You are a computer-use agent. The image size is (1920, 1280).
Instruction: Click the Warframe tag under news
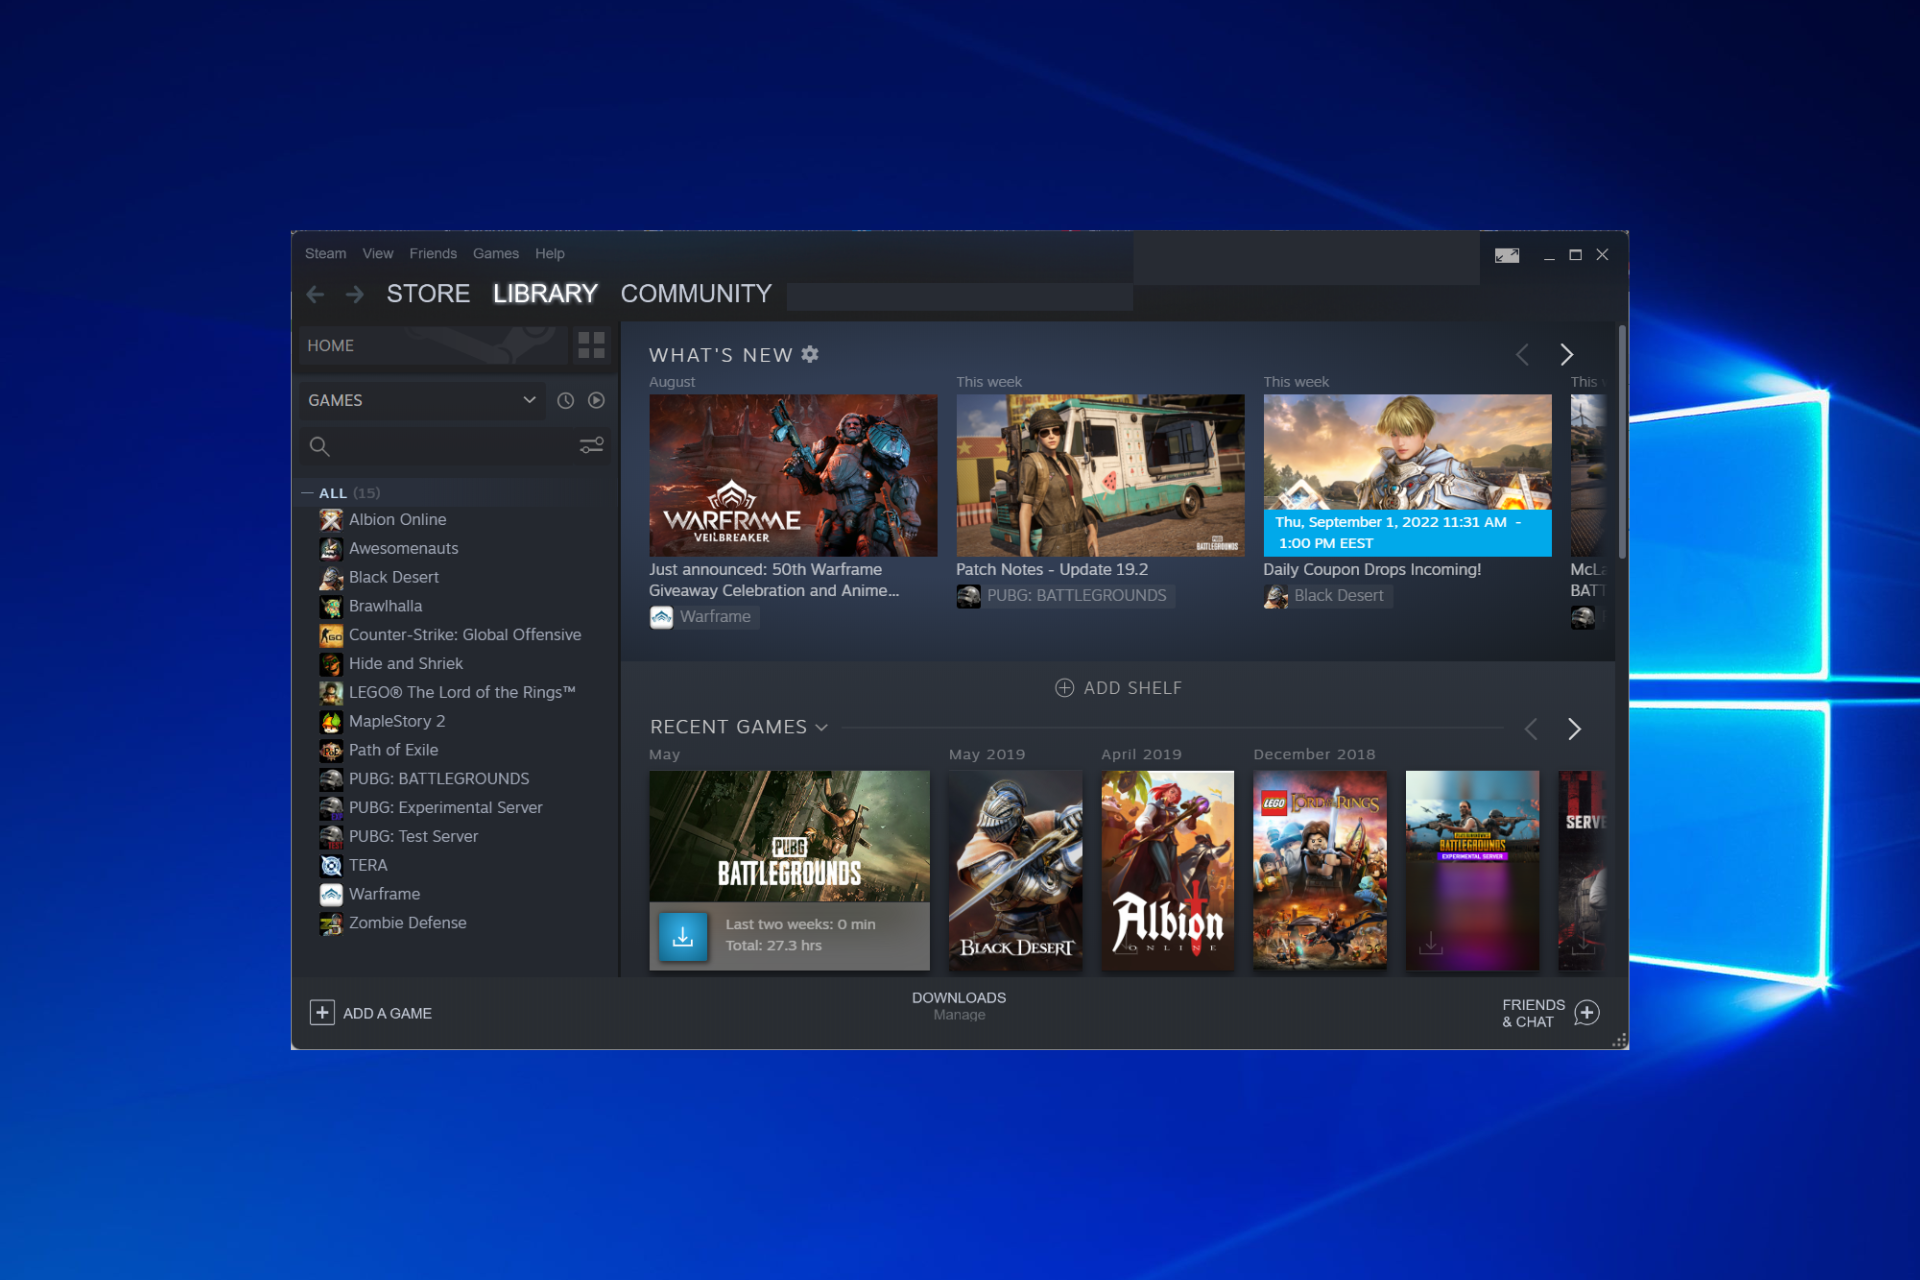[705, 617]
